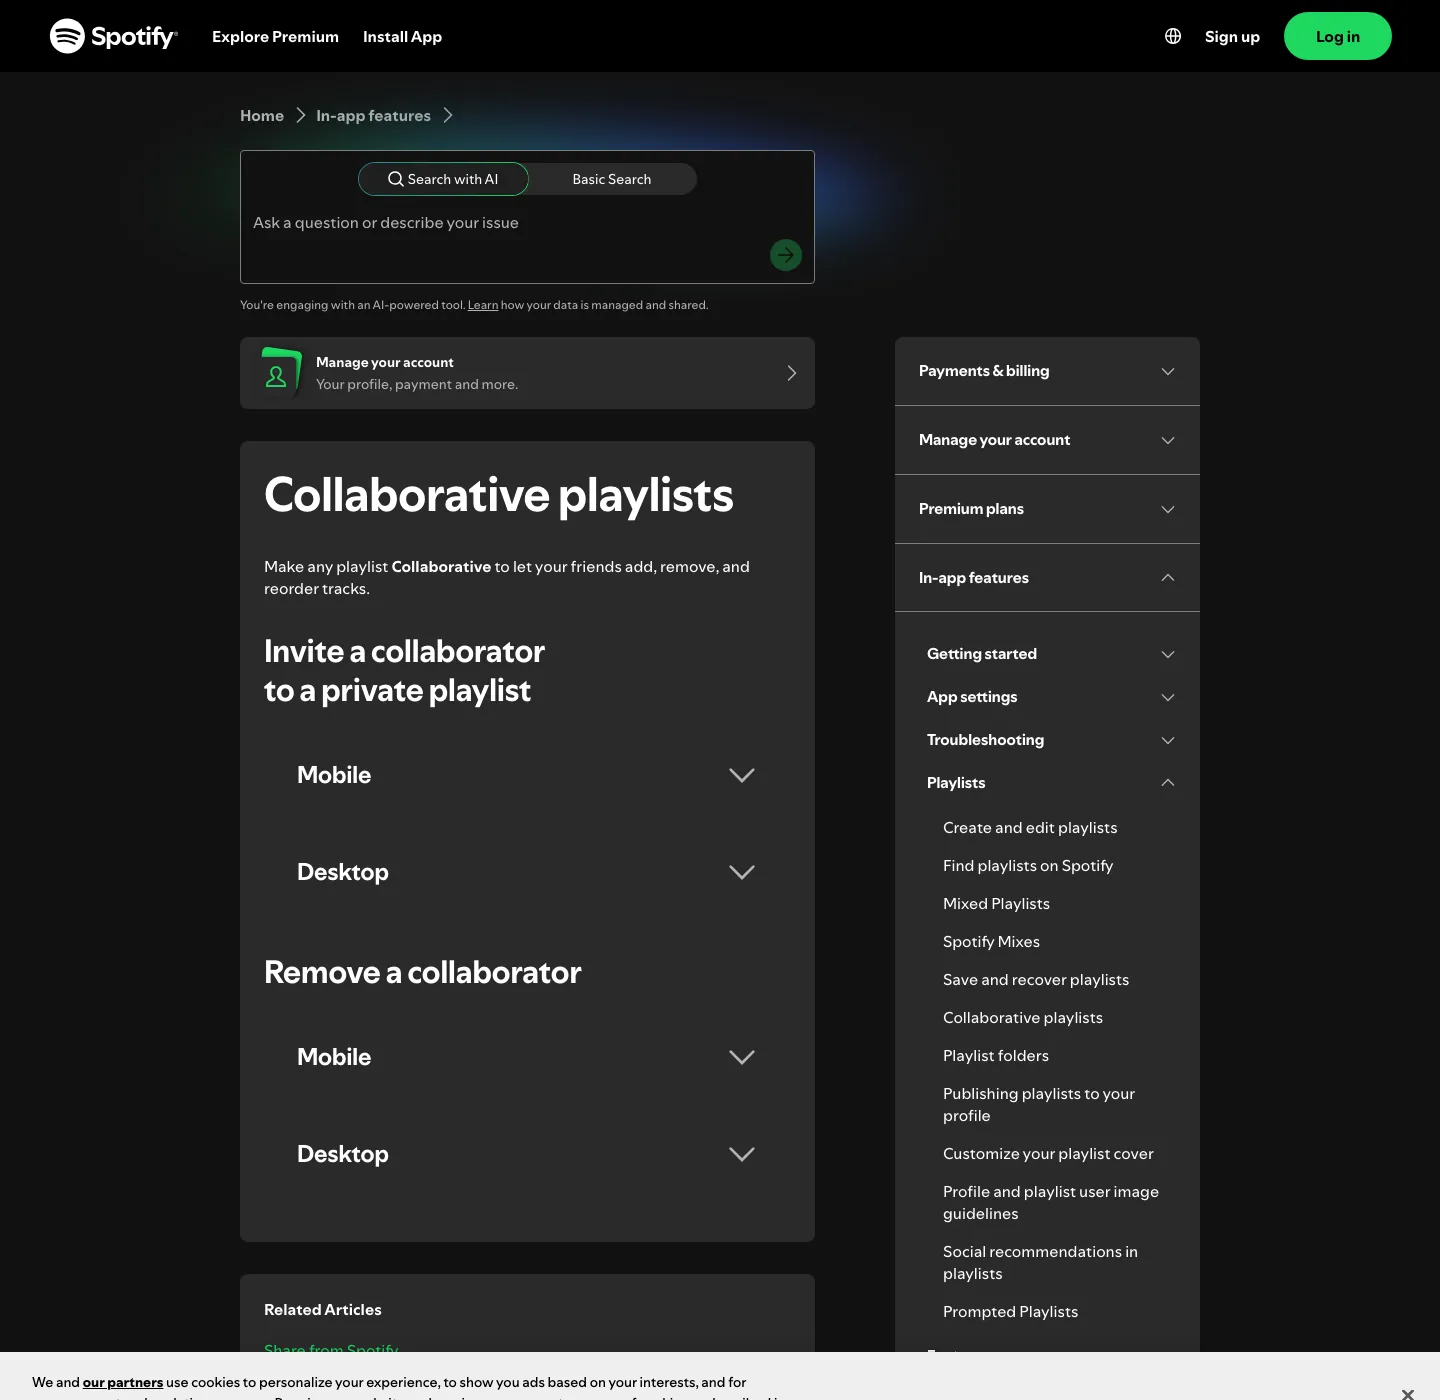1440x1400 pixels.
Task: Open Collaborative playlists sidebar link
Action: click(1023, 1018)
